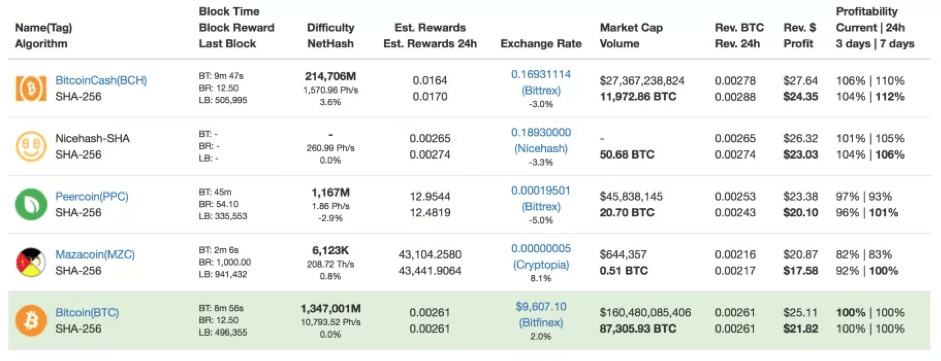Click the Peercoin green leaf icon
Screen dimensions: 941x361
pos(31,204)
